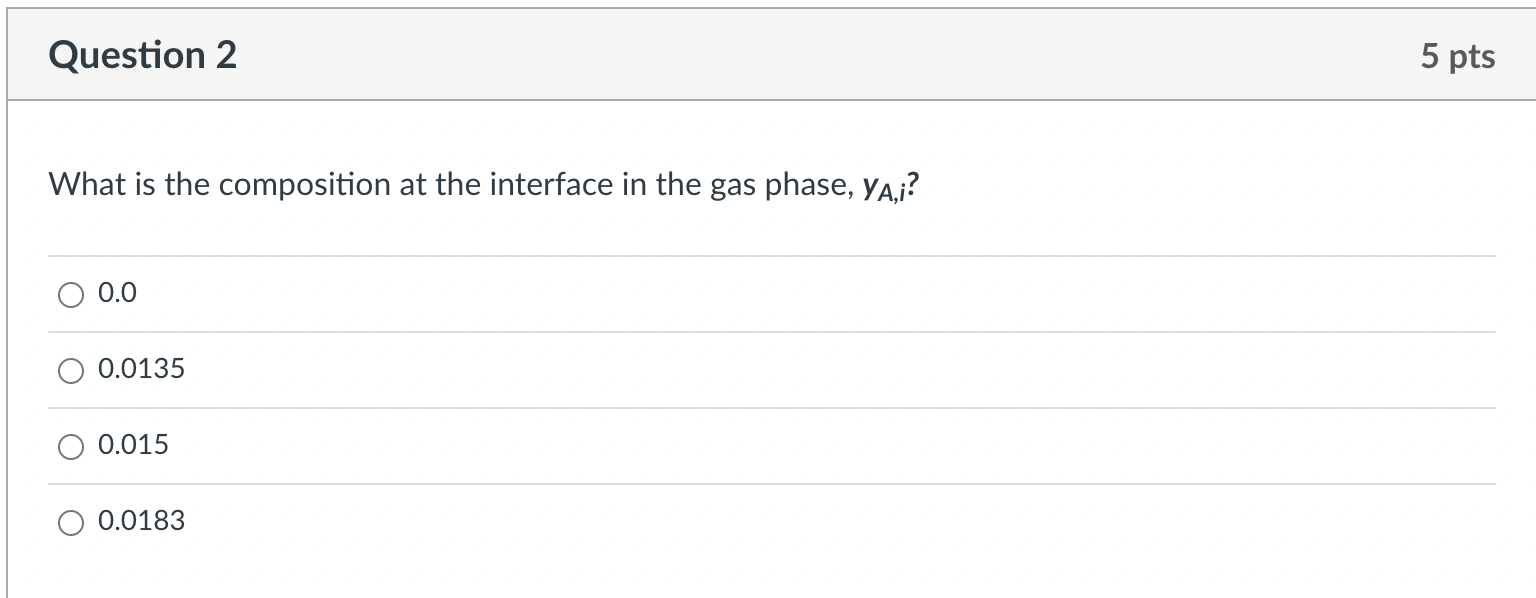Choose the 0.015 radio button
Screen dimensions: 1536x598
point(70,447)
